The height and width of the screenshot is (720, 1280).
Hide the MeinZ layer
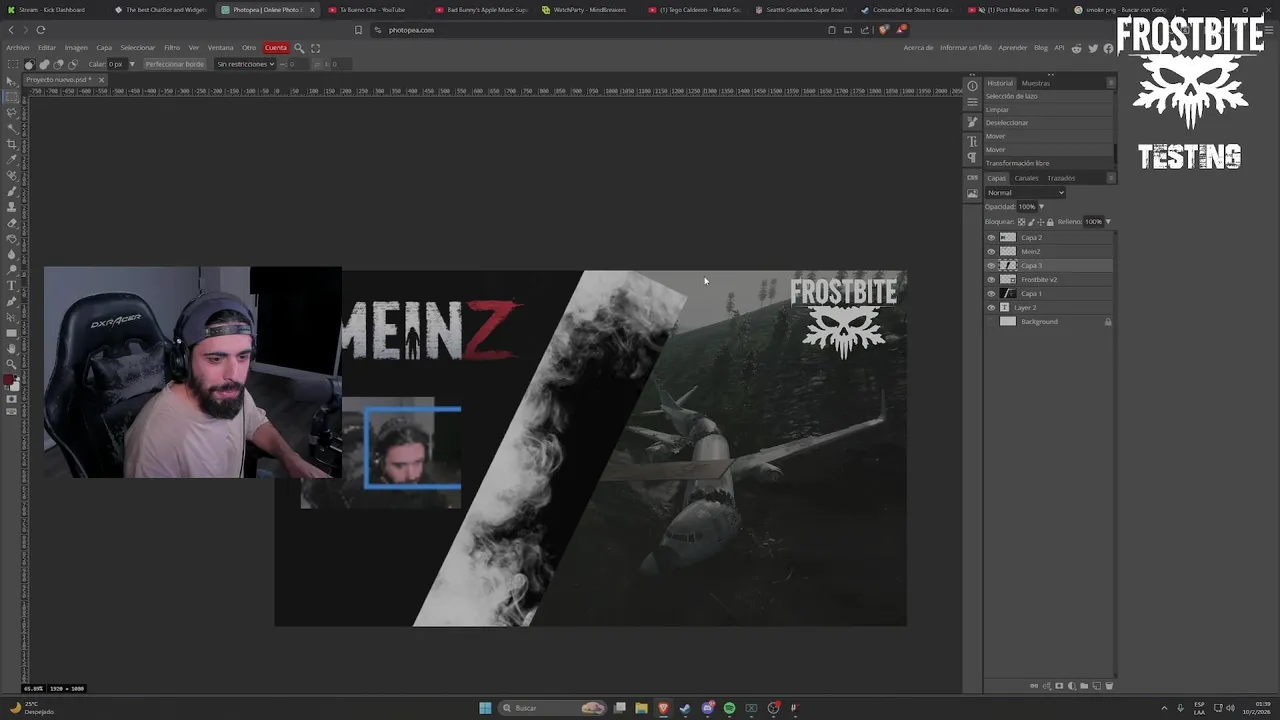[991, 251]
